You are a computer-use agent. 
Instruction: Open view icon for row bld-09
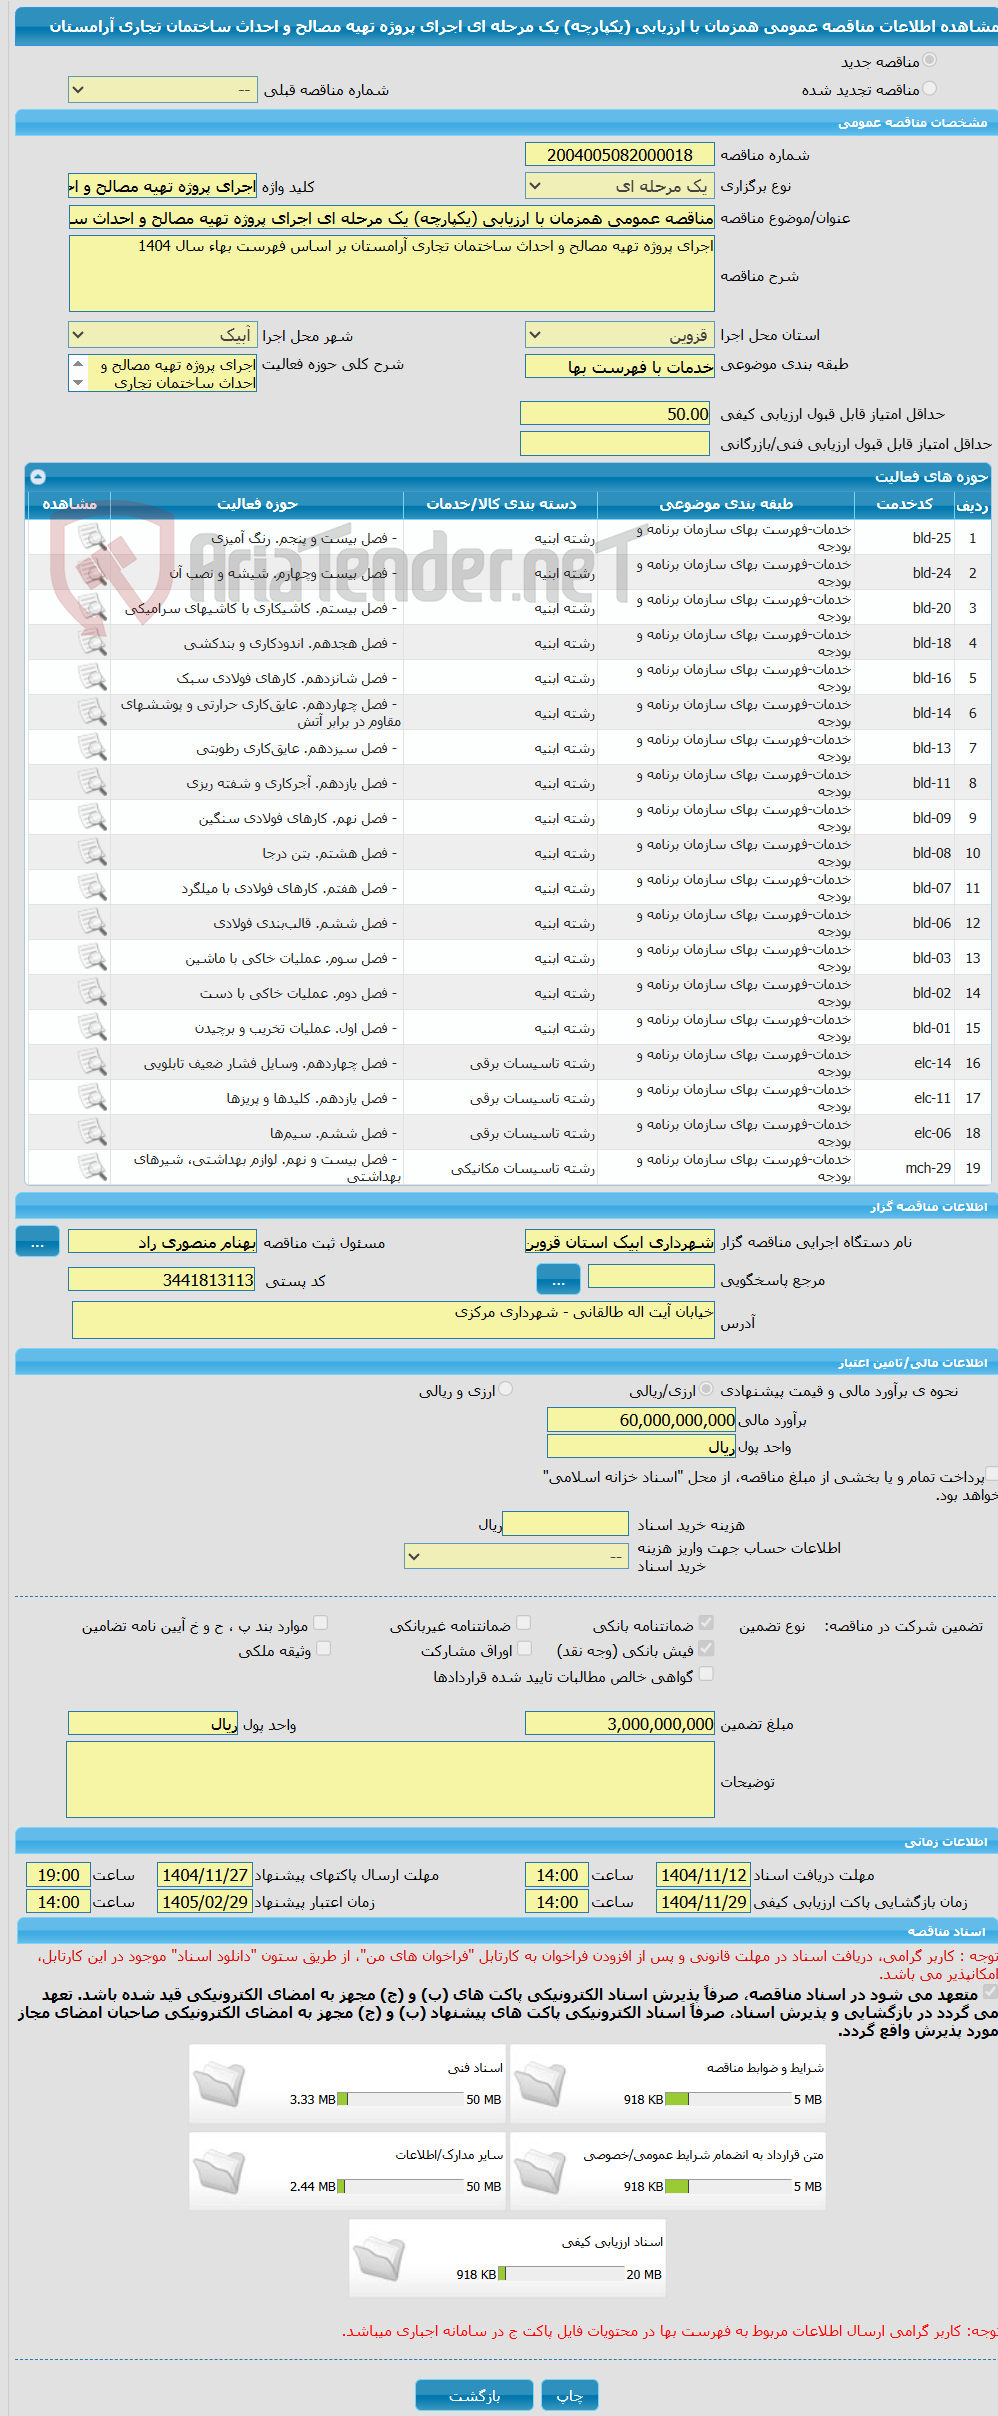tap(92, 818)
